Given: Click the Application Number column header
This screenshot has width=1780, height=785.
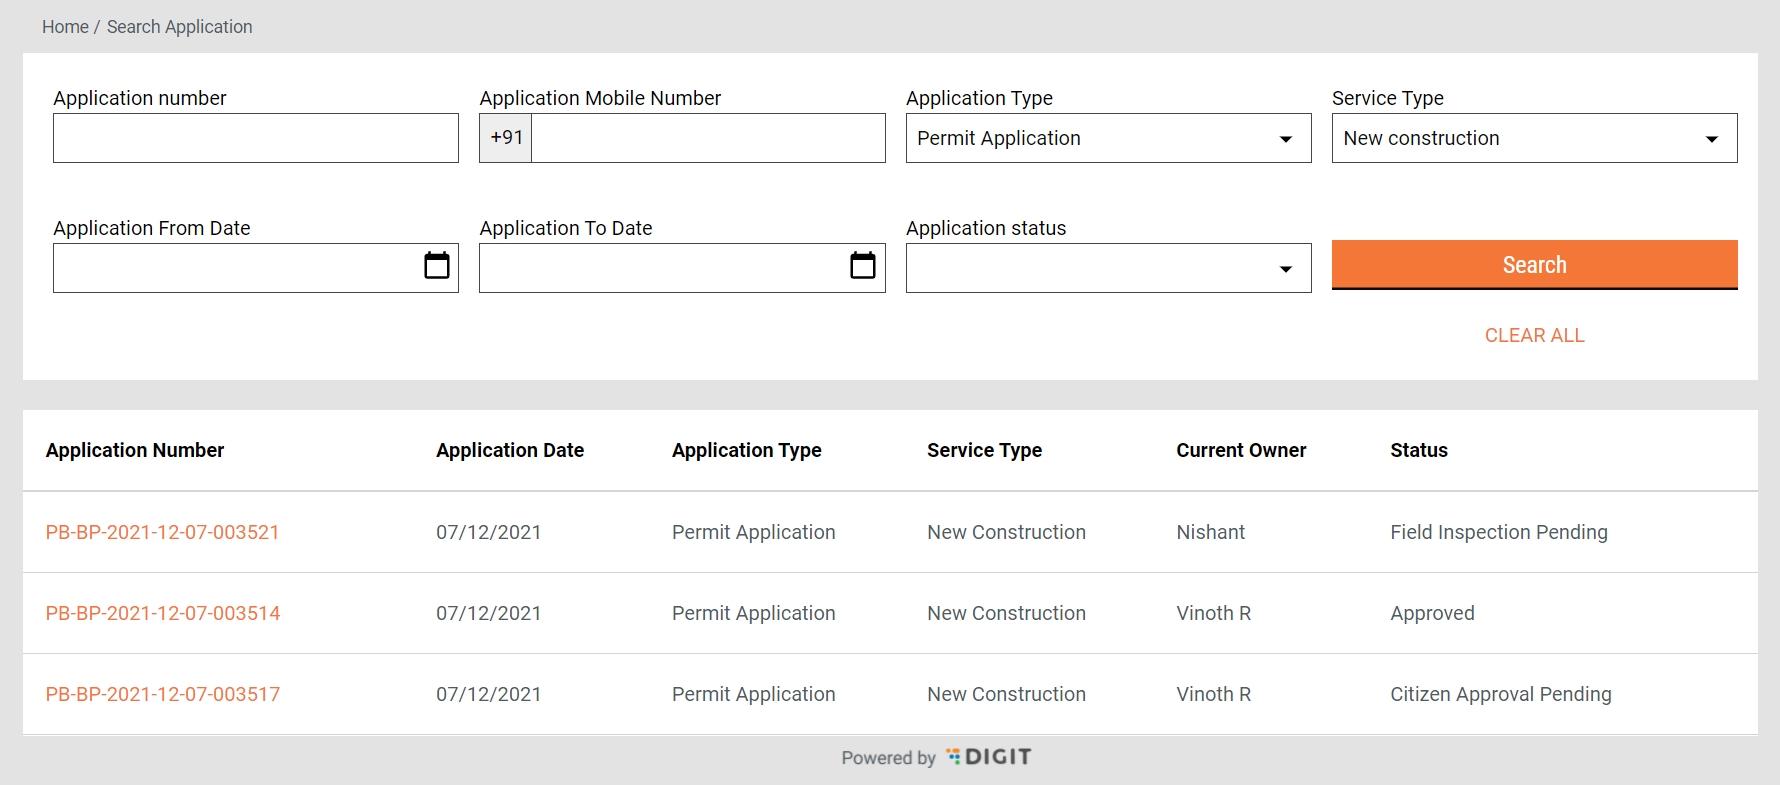Looking at the screenshot, I should click(x=135, y=450).
